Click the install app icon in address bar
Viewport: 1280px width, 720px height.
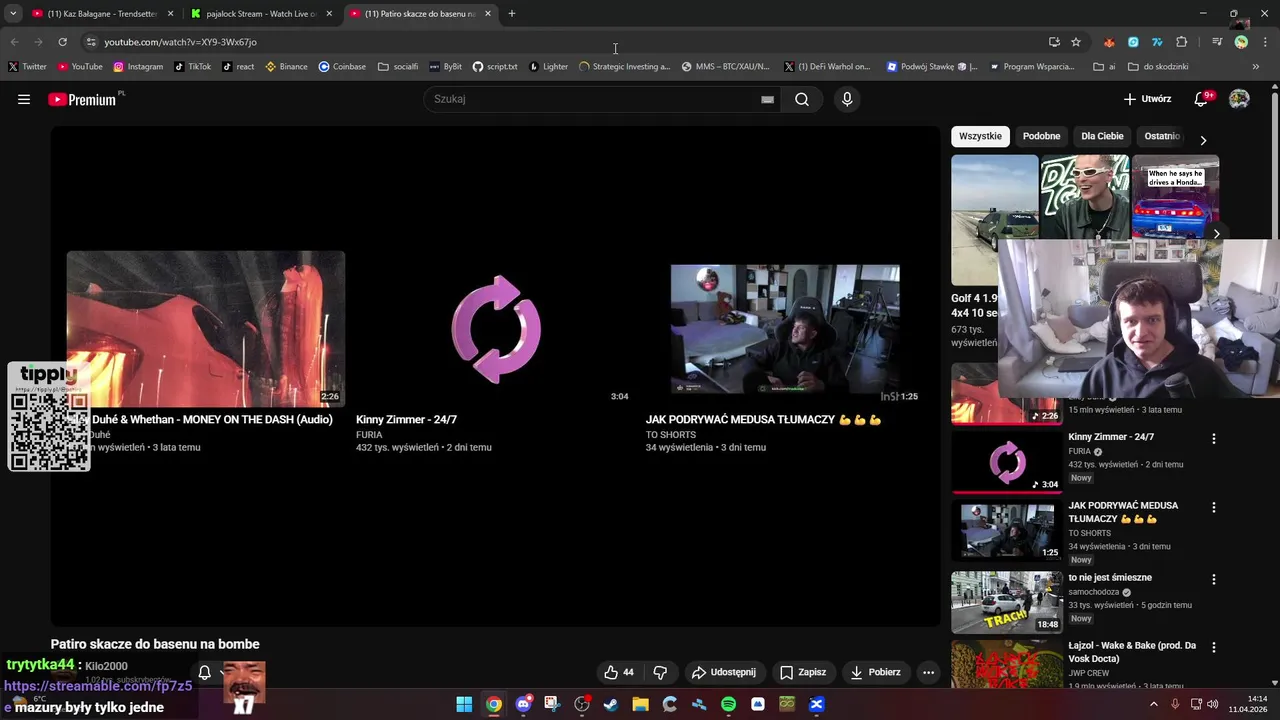[1054, 42]
